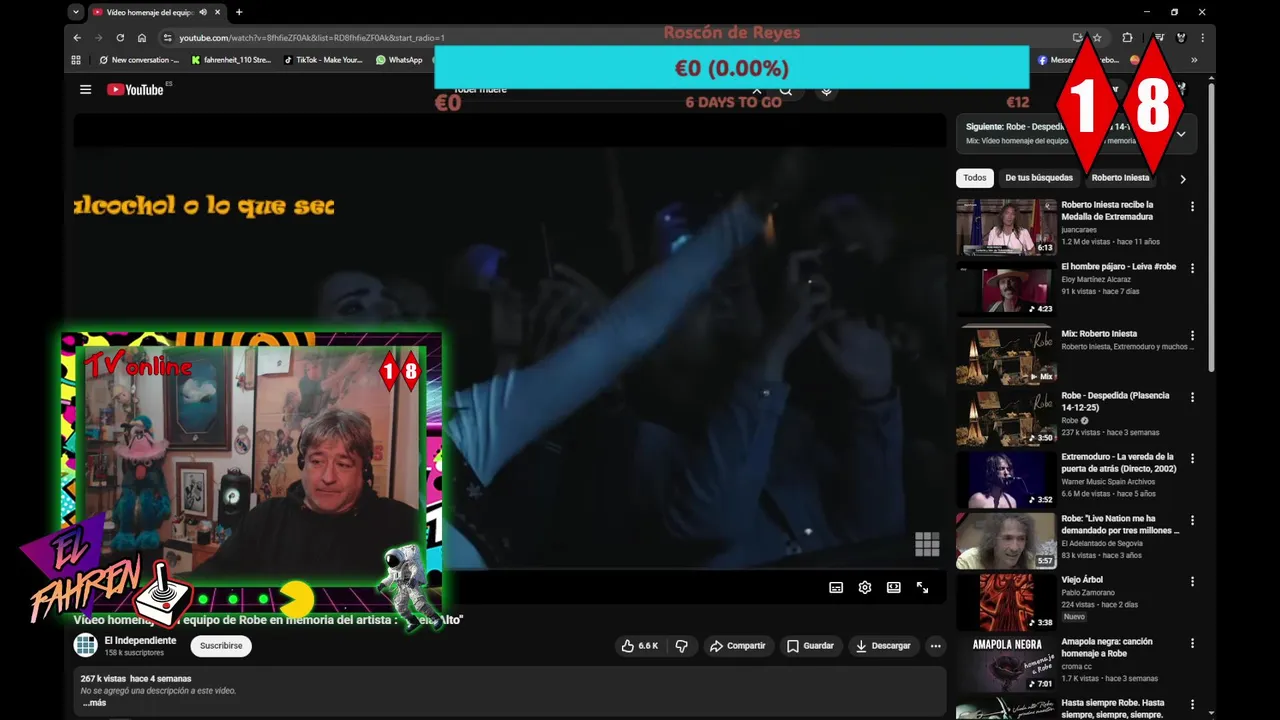Open the tab search dropdown arrow
This screenshot has width=1280, height=720.
pos(76,12)
